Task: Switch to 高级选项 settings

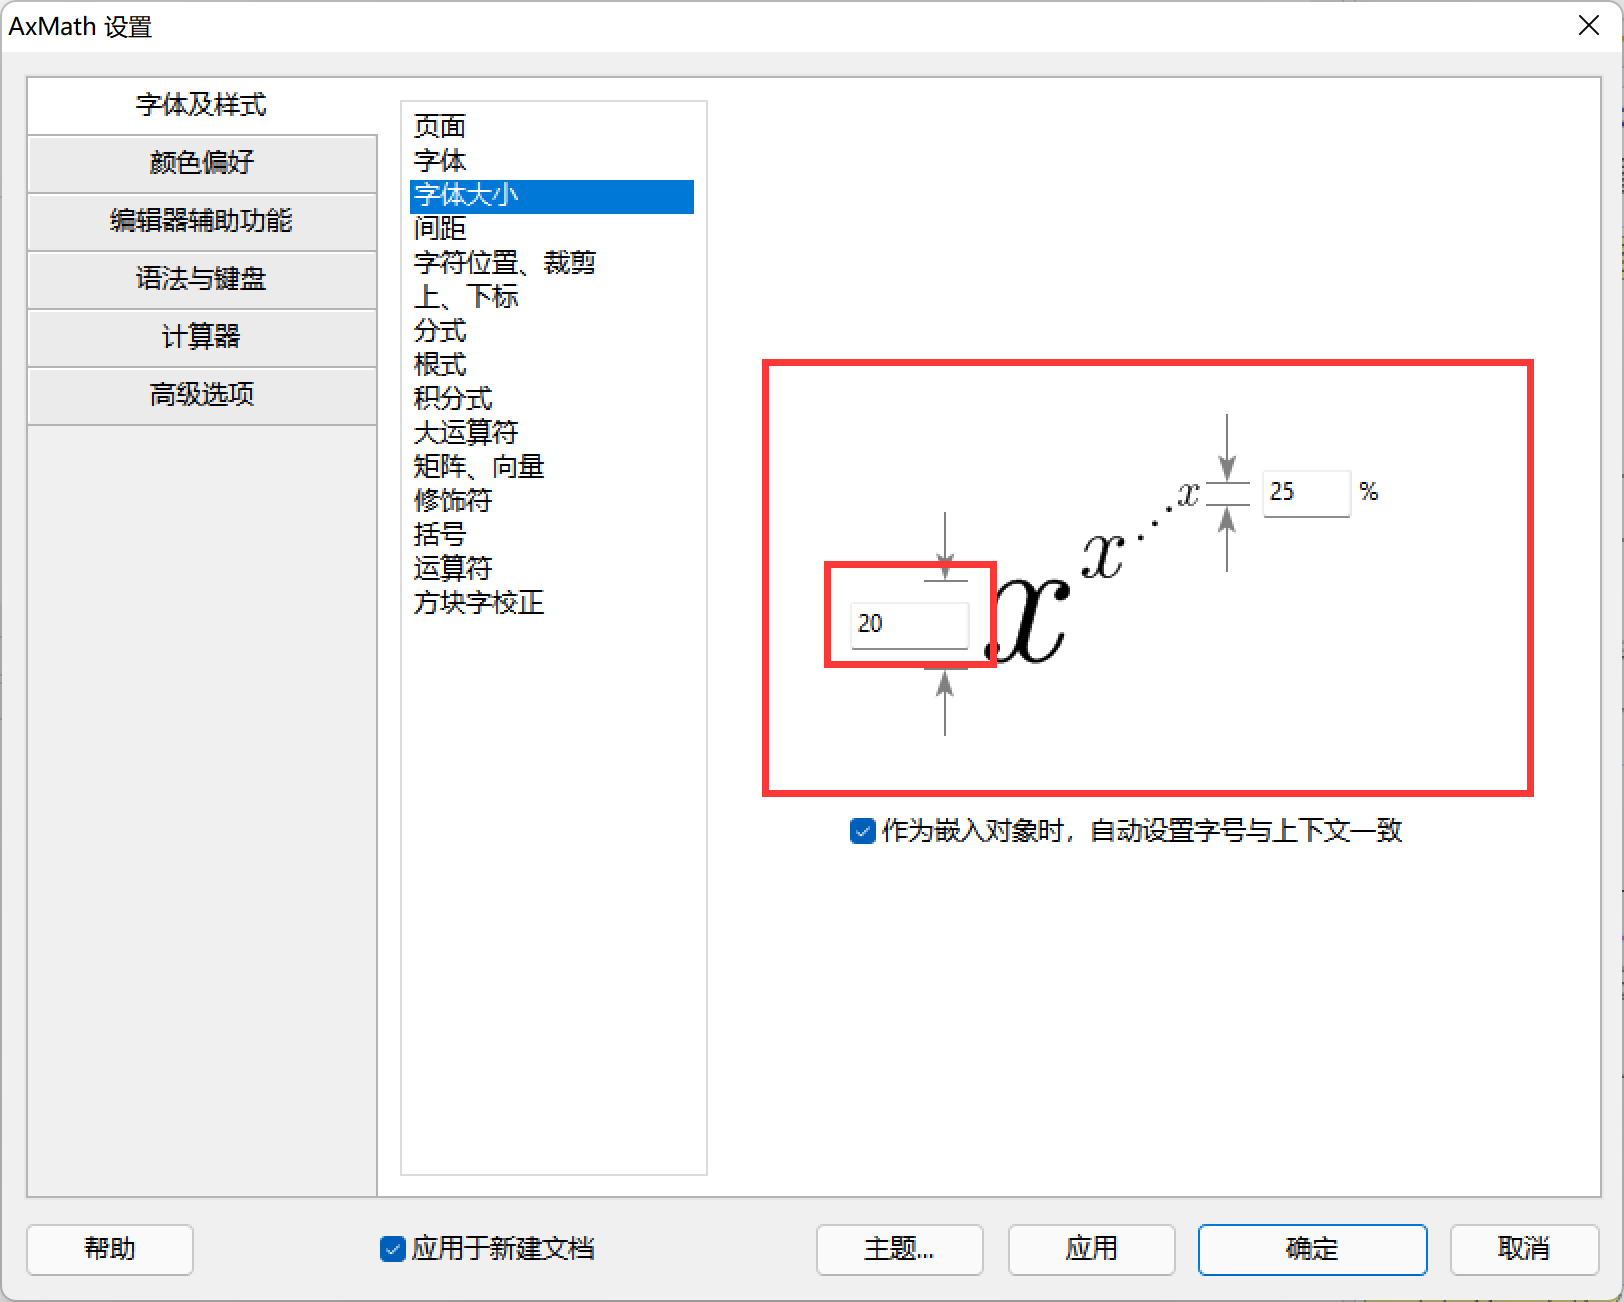Action: coord(202,395)
